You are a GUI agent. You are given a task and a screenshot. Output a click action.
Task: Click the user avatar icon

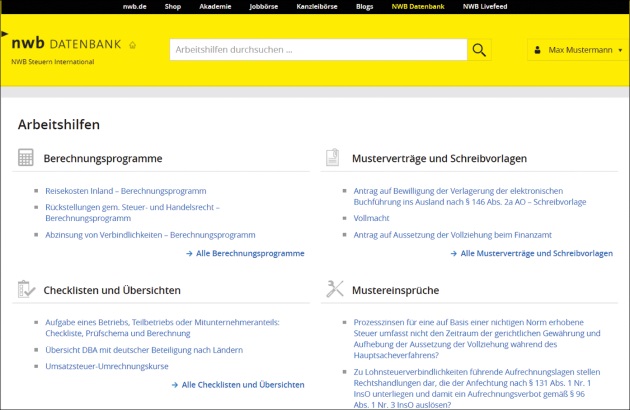click(537, 50)
